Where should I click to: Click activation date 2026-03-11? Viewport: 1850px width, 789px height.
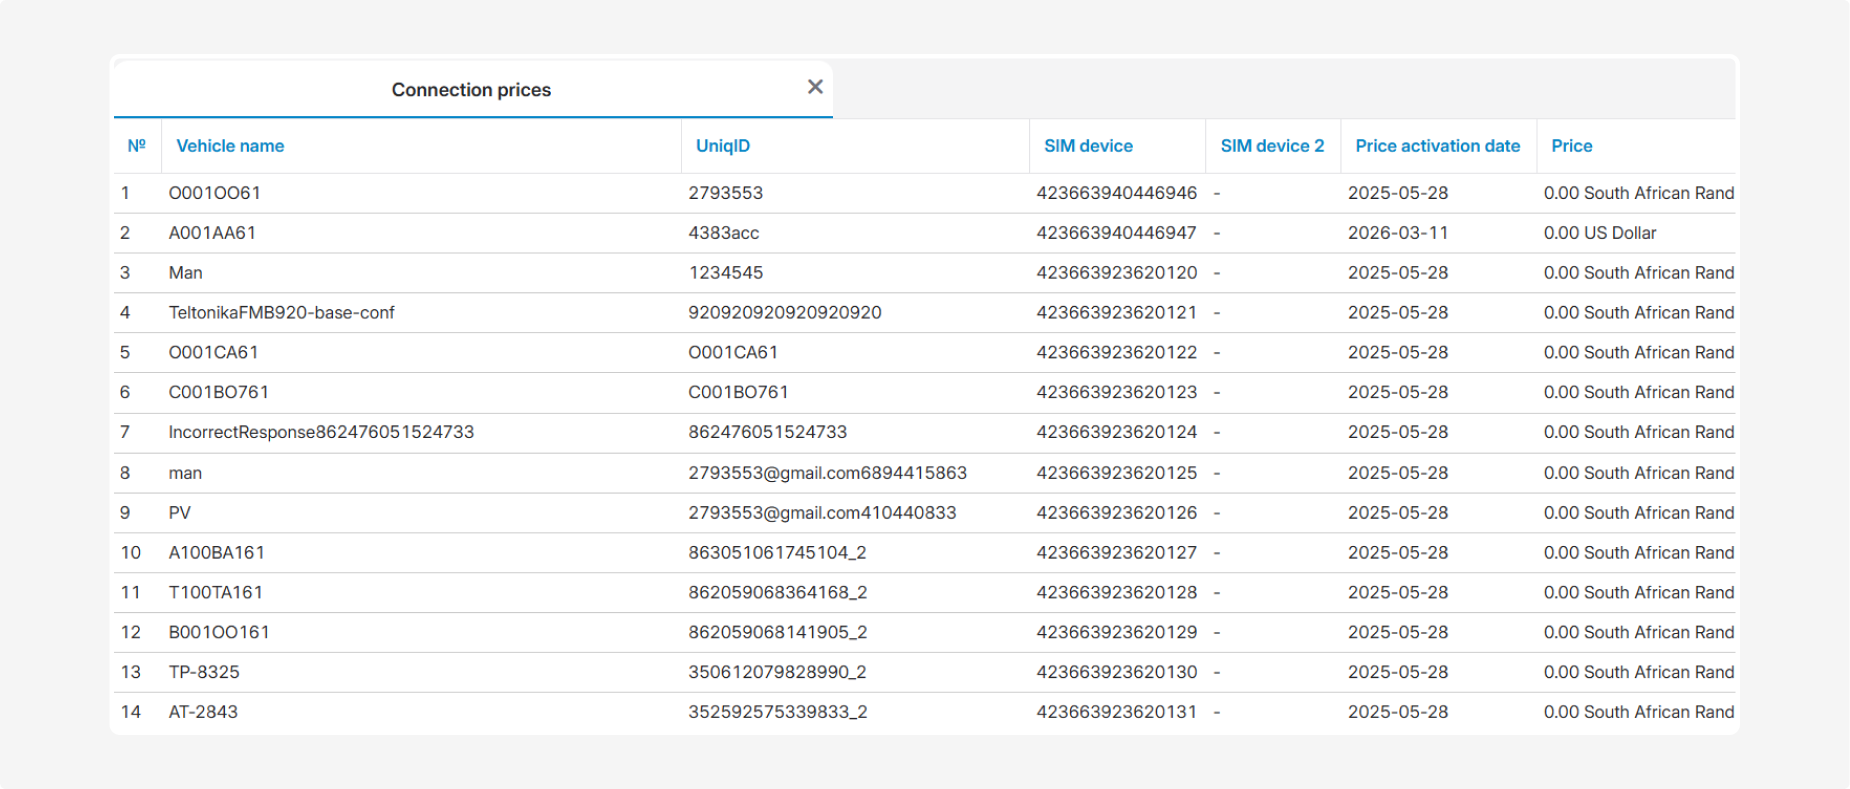(x=1398, y=233)
